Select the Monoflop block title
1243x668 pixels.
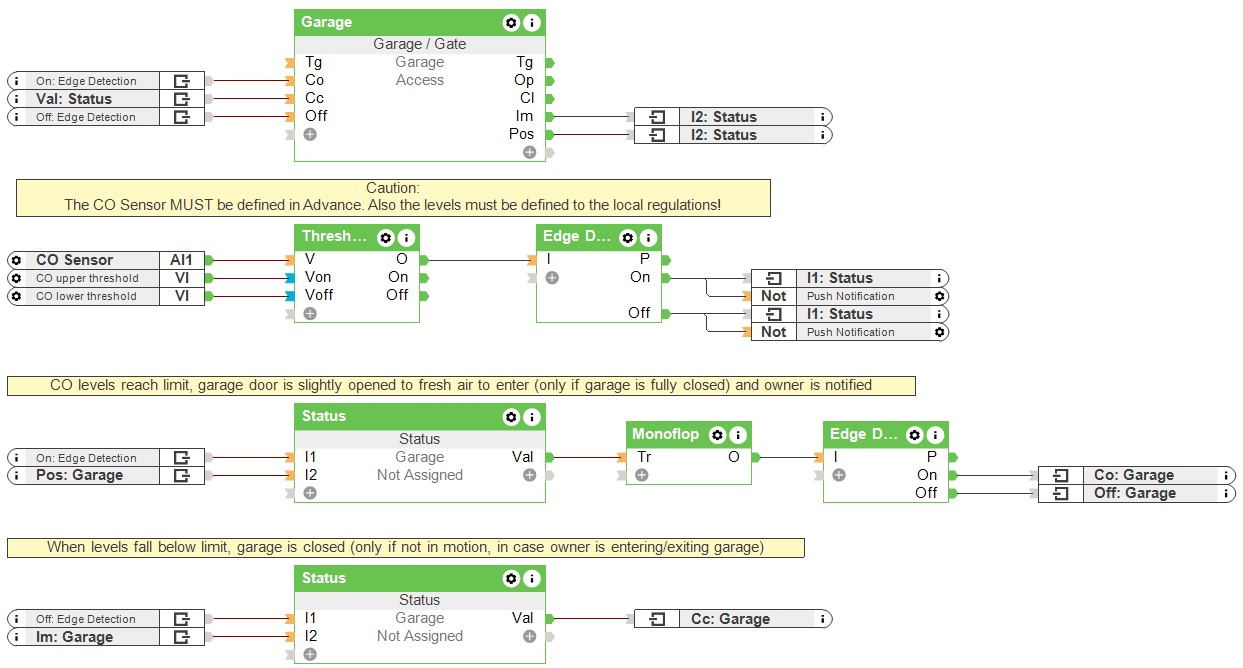coord(665,435)
